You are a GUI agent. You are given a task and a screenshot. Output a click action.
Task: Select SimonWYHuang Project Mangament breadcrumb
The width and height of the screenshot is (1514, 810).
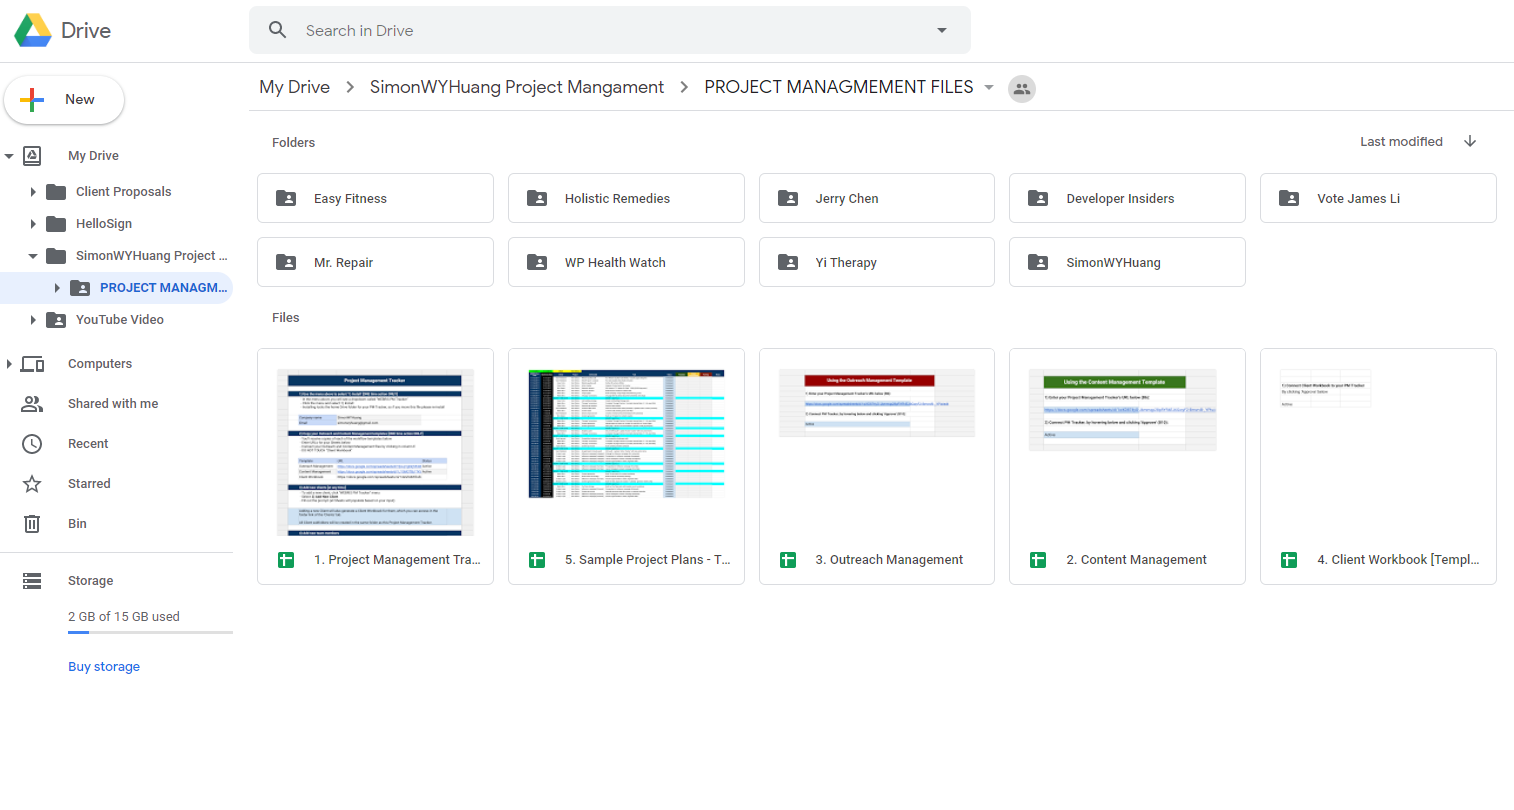pyautogui.click(x=516, y=87)
